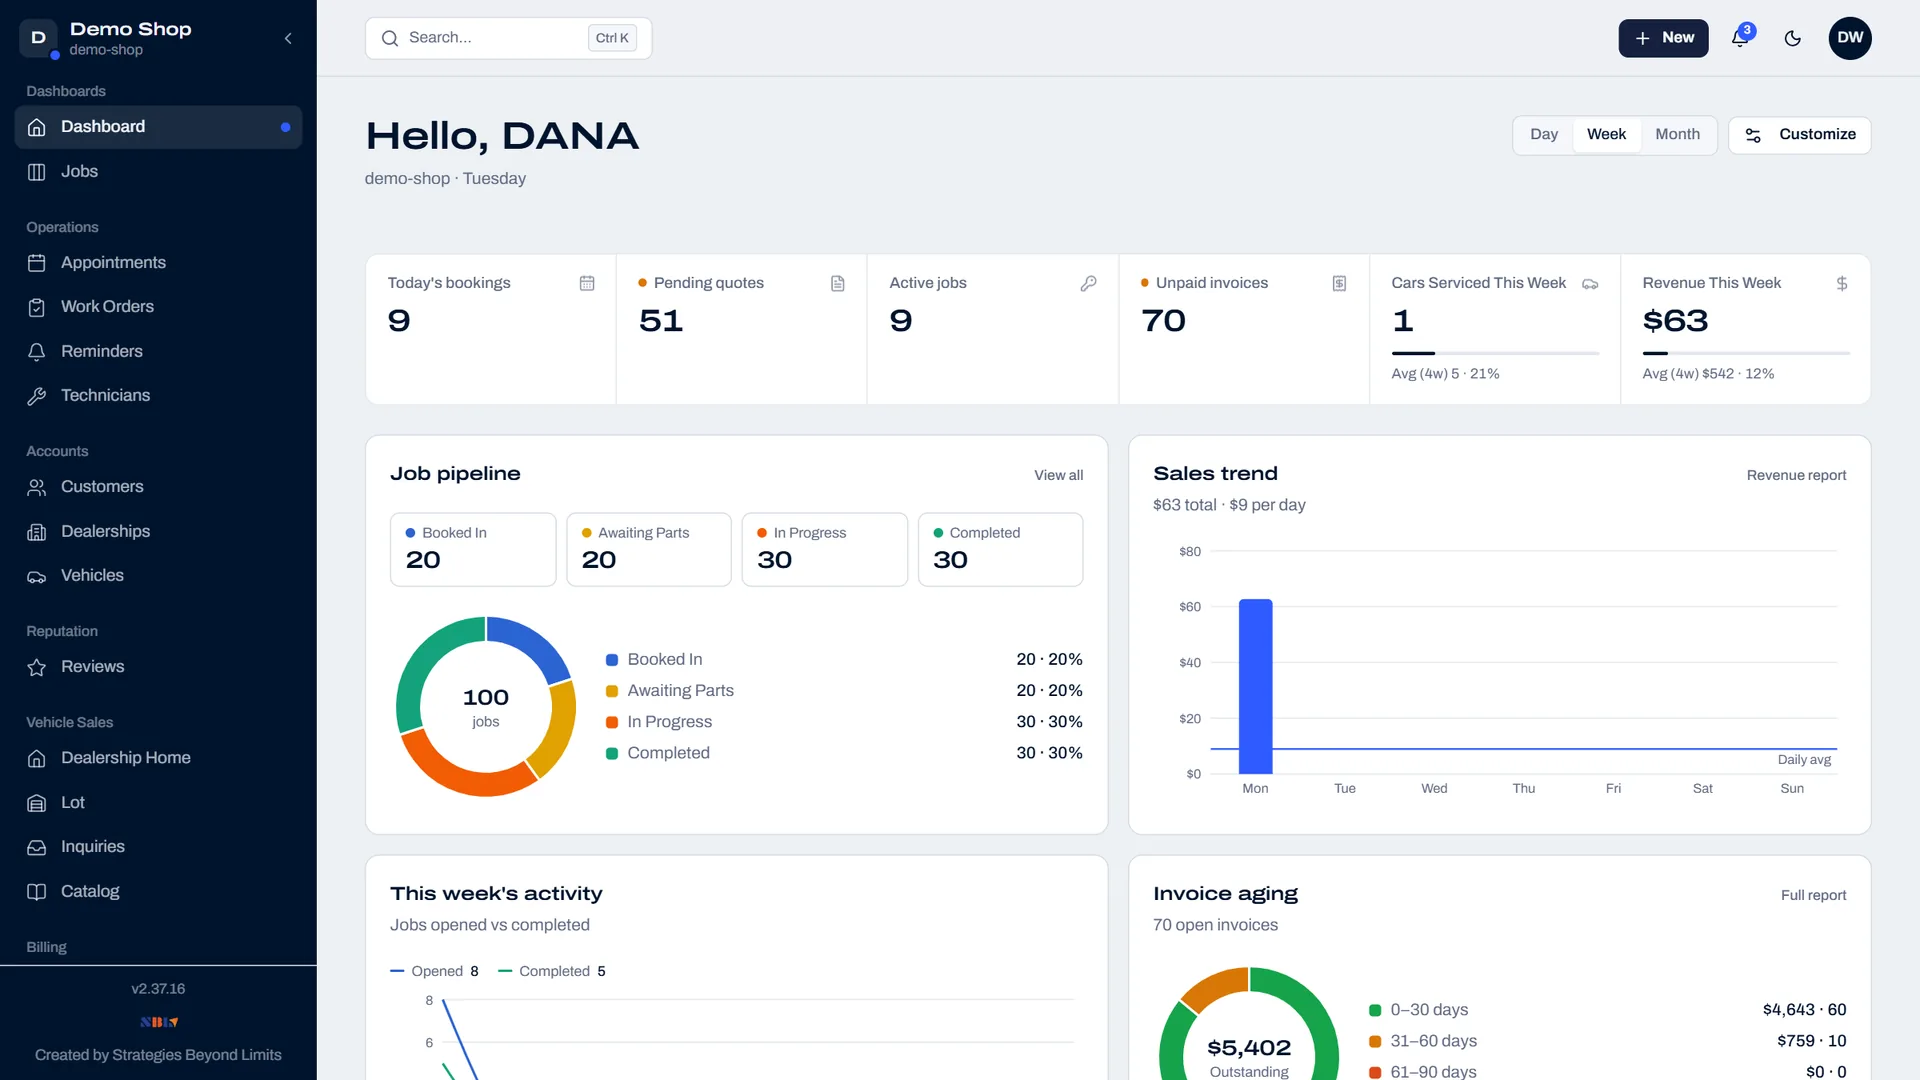Screen dimensions: 1920x1080
Task: Switch to Day view
Action: pyautogui.click(x=1543, y=134)
